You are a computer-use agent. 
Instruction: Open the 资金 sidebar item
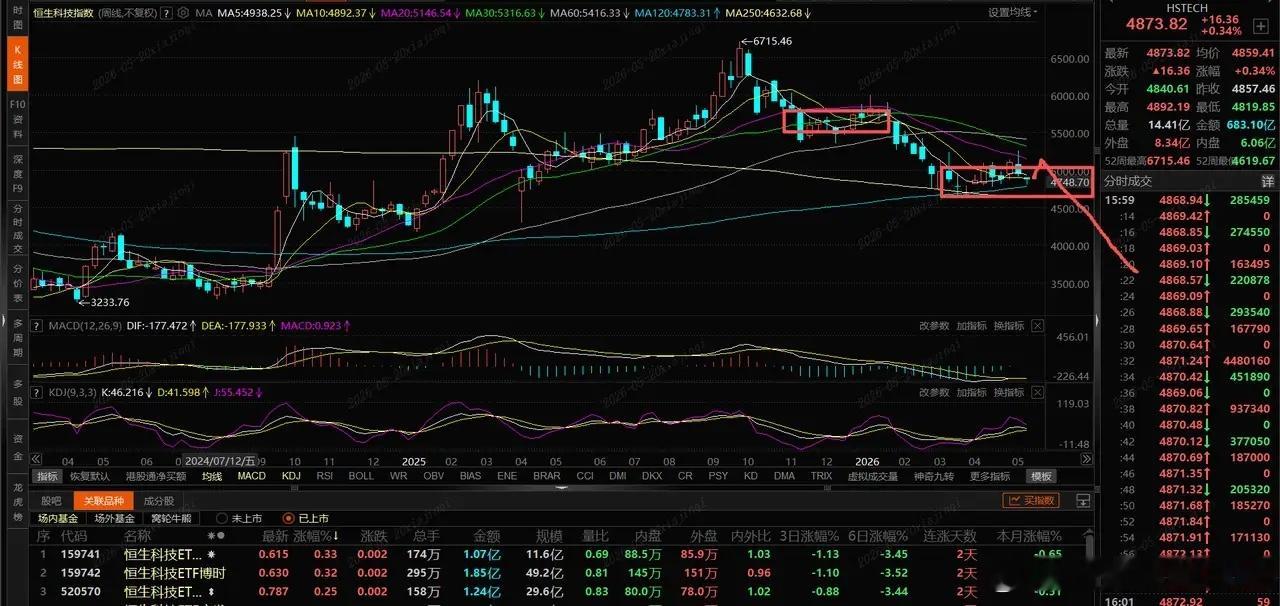pos(17,445)
